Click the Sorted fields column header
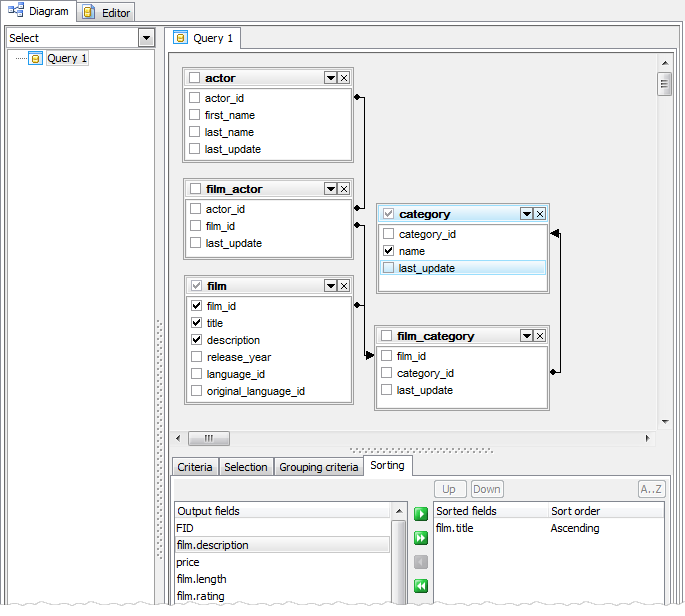Image resolution: width=685 pixels, height=616 pixels. coord(491,511)
